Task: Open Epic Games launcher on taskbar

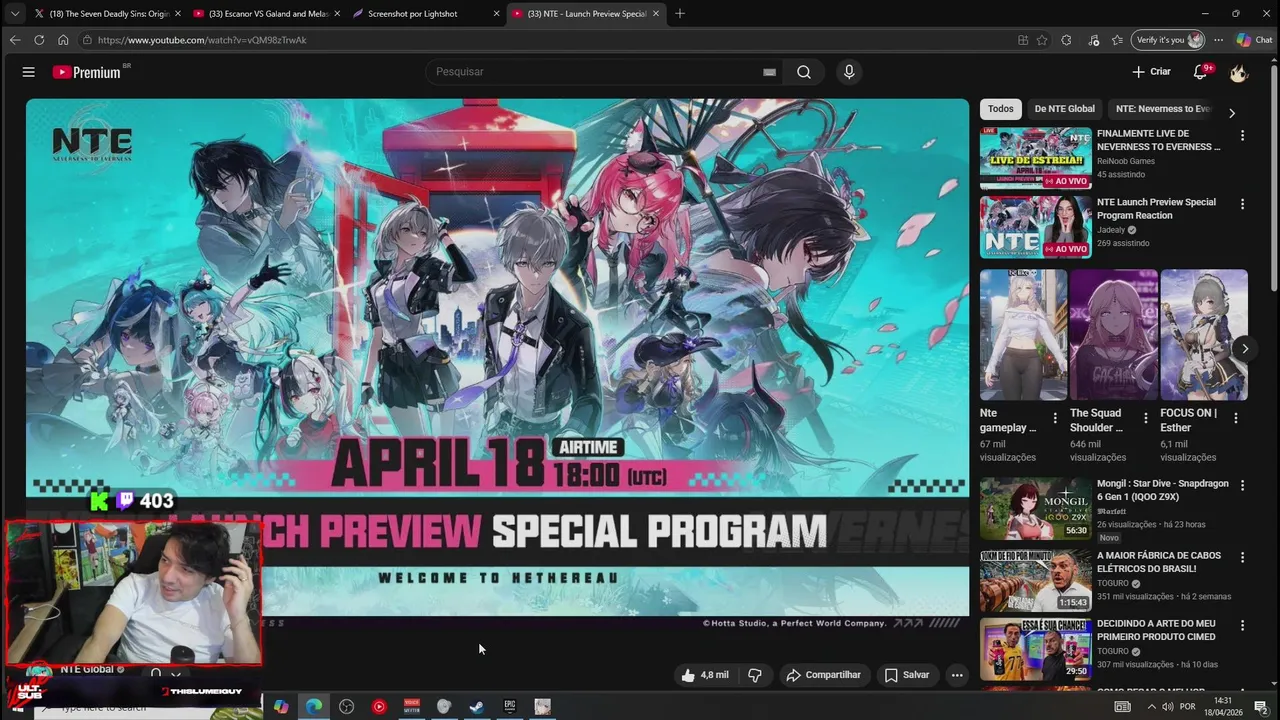Action: click(510, 706)
